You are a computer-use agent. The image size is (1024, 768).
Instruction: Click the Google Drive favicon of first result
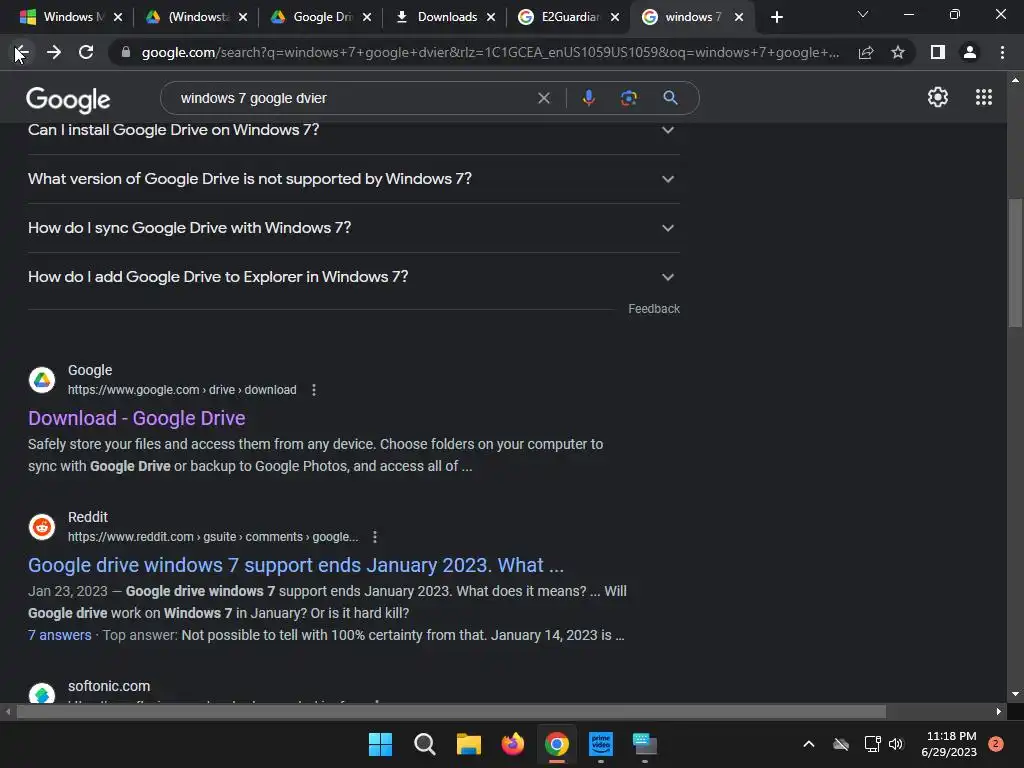pyautogui.click(x=42, y=380)
